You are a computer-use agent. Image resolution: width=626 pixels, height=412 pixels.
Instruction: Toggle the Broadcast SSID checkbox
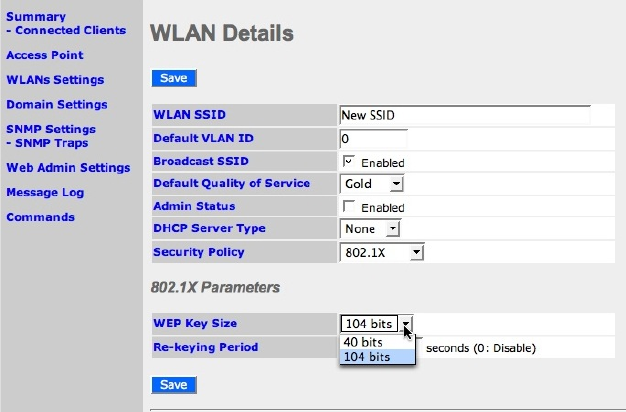(x=349, y=161)
